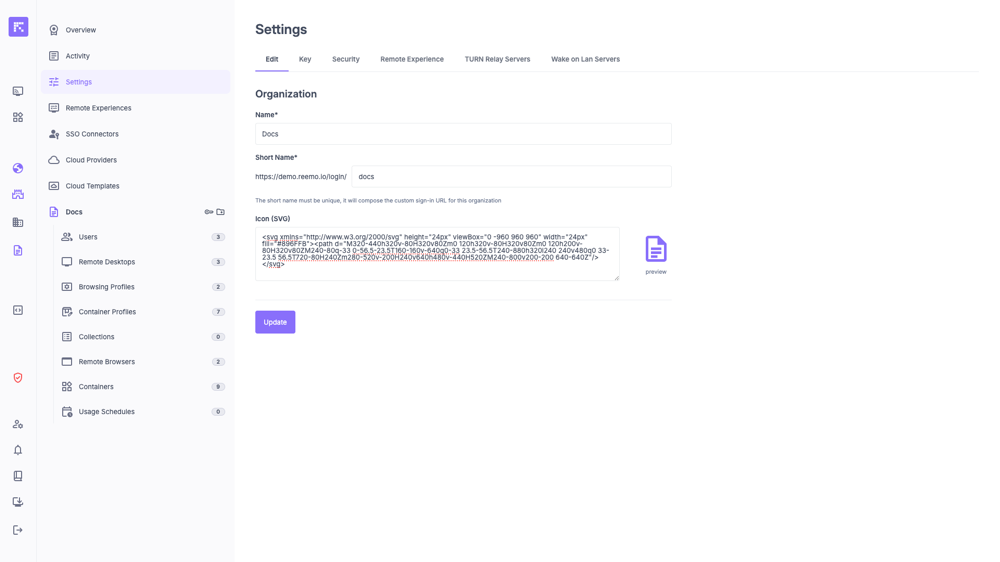Click the key icon beside Docs
The width and height of the screenshot is (1000, 562).
point(209,212)
